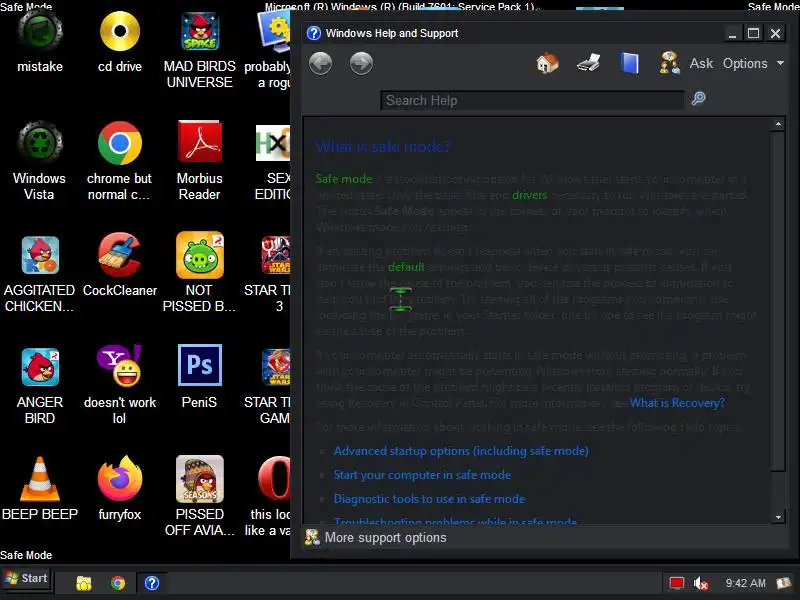Open Help and Support home page
This screenshot has width=800, height=600.
click(547, 64)
